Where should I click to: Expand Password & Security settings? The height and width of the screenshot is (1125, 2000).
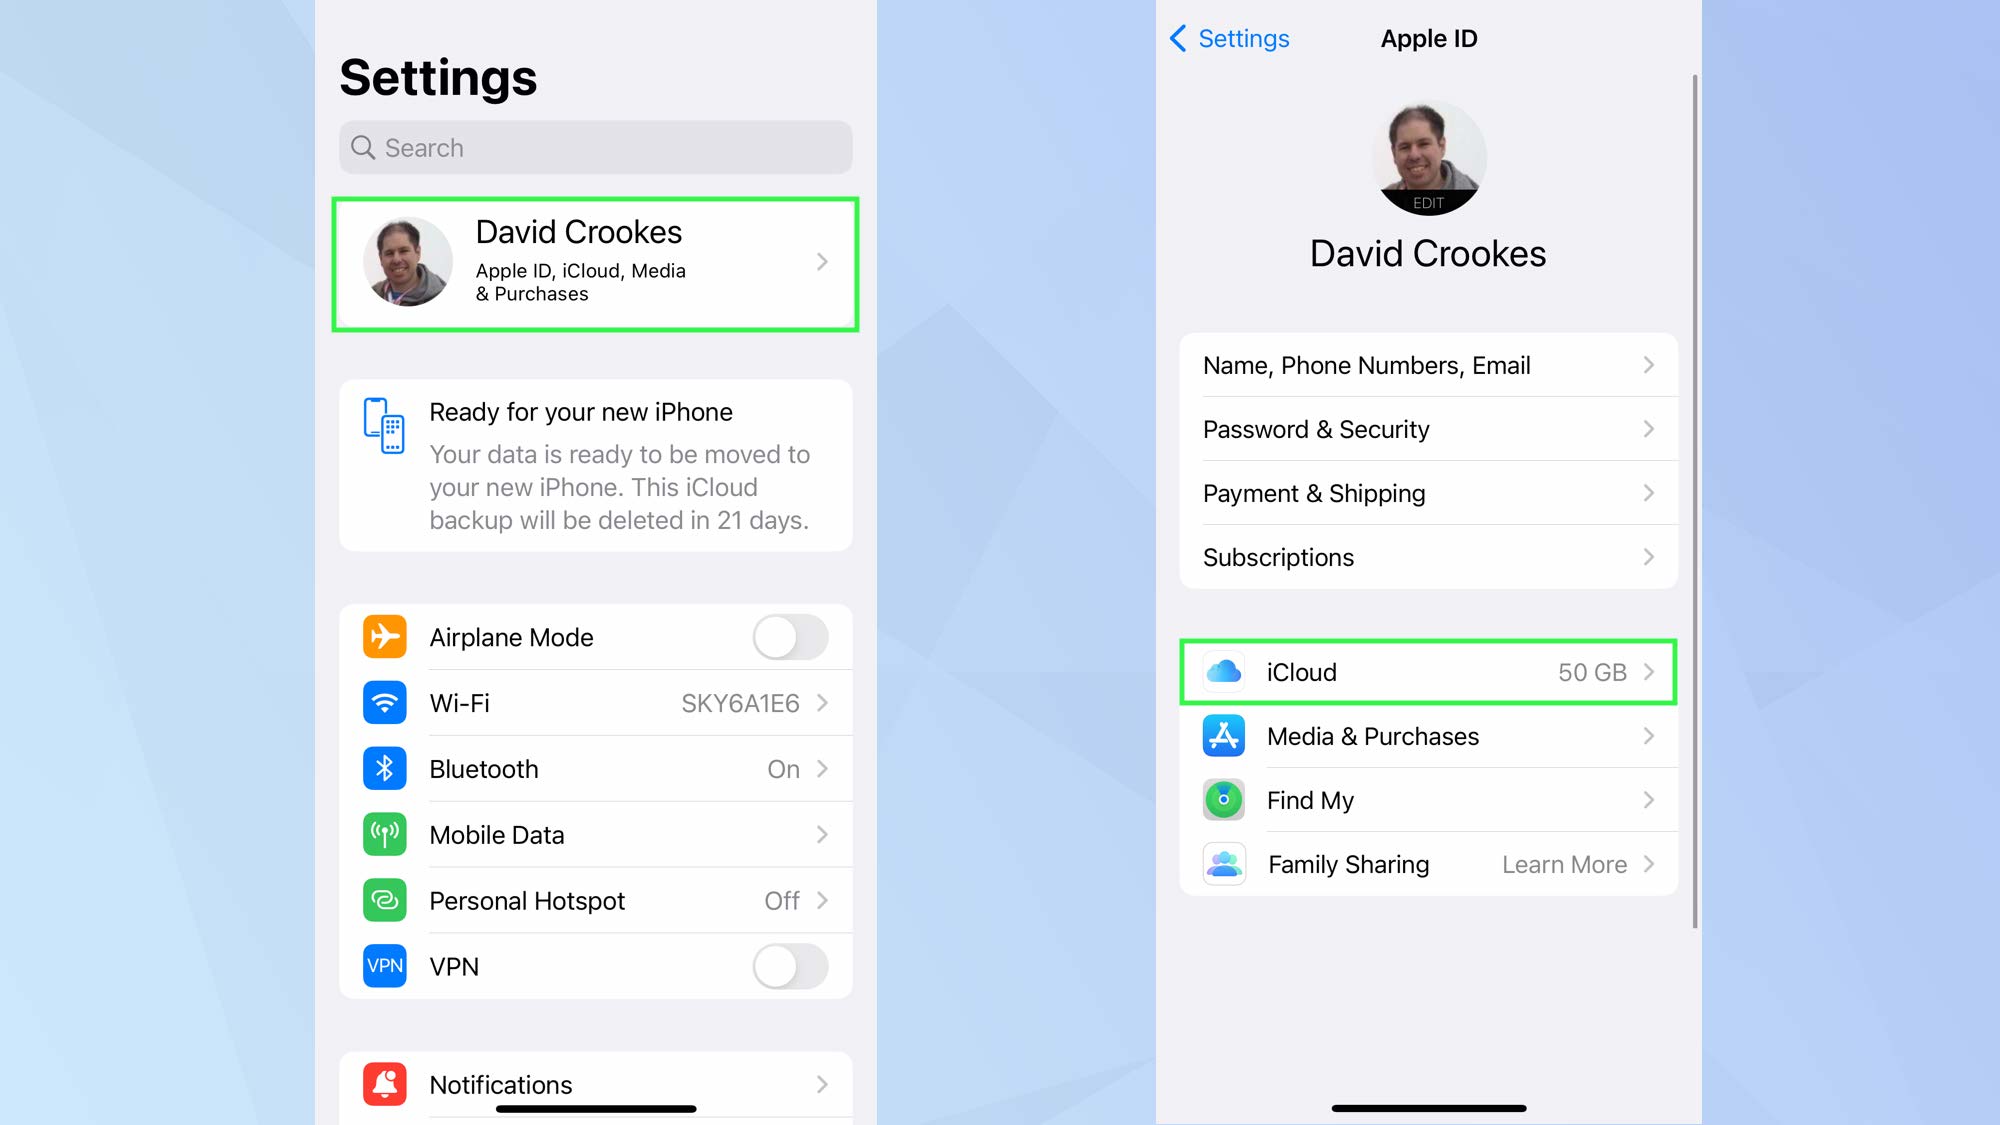point(1429,429)
